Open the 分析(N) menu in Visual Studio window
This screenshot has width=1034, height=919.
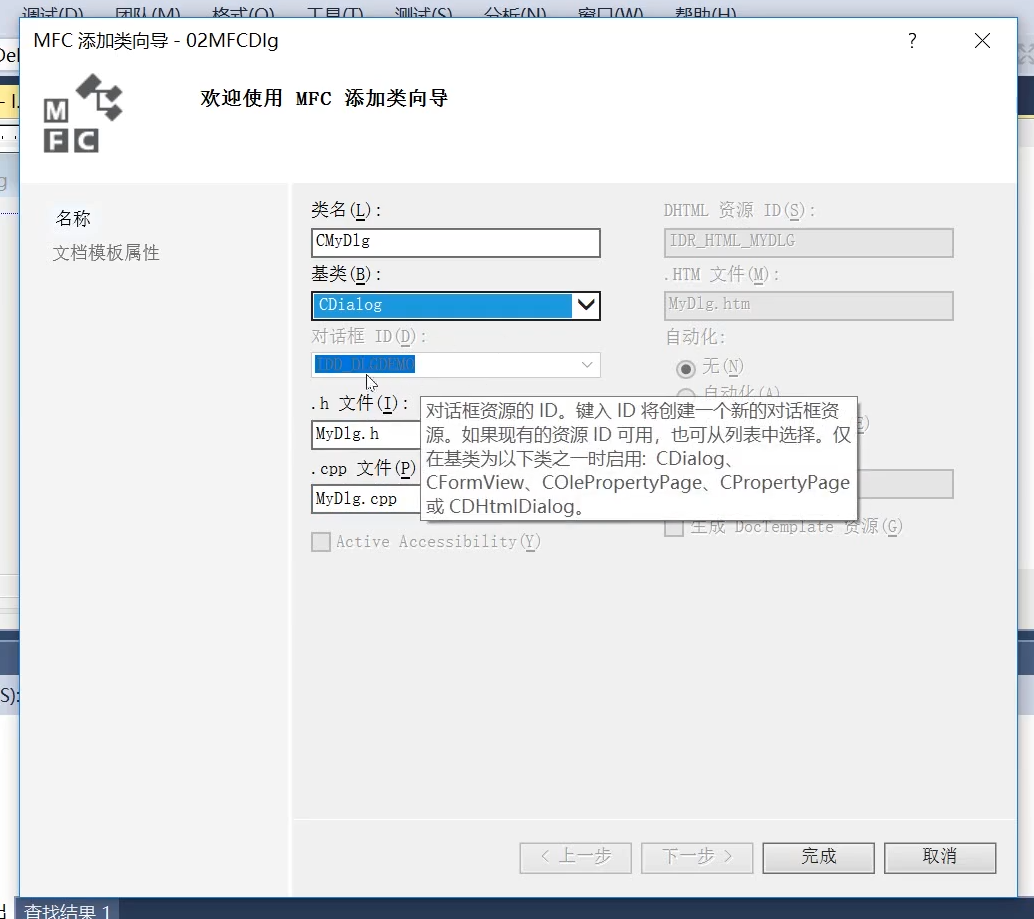[x=515, y=13]
